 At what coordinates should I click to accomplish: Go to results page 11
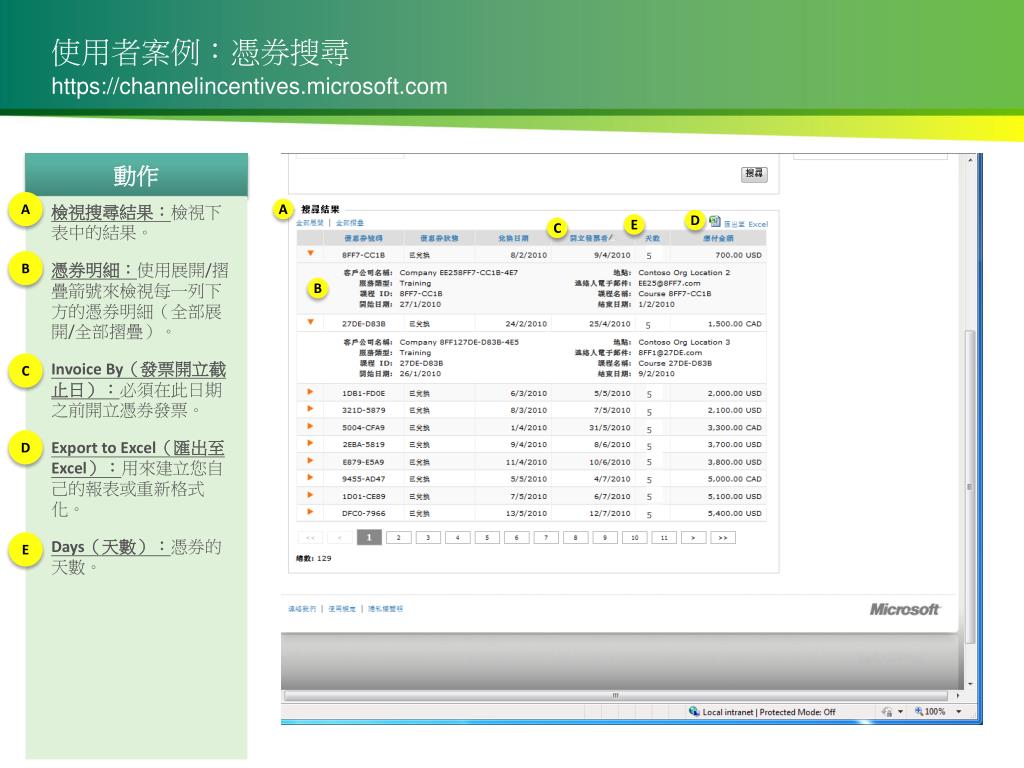(664, 537)
